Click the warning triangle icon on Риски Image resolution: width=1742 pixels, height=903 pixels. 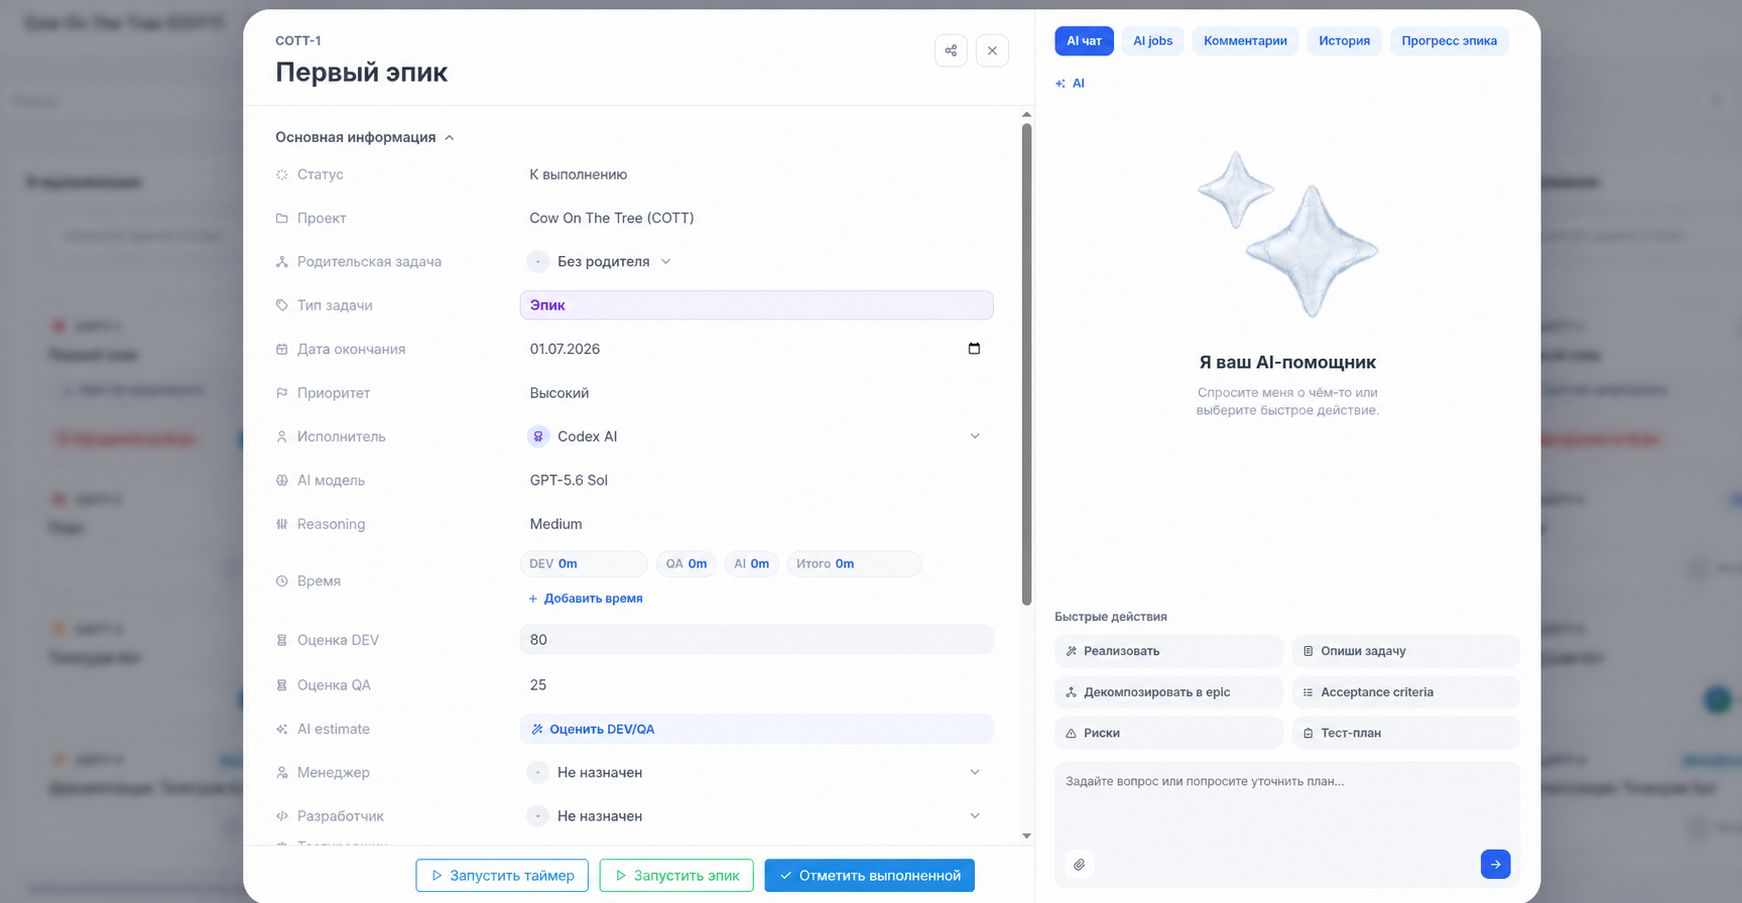[x=1071, y=733]
